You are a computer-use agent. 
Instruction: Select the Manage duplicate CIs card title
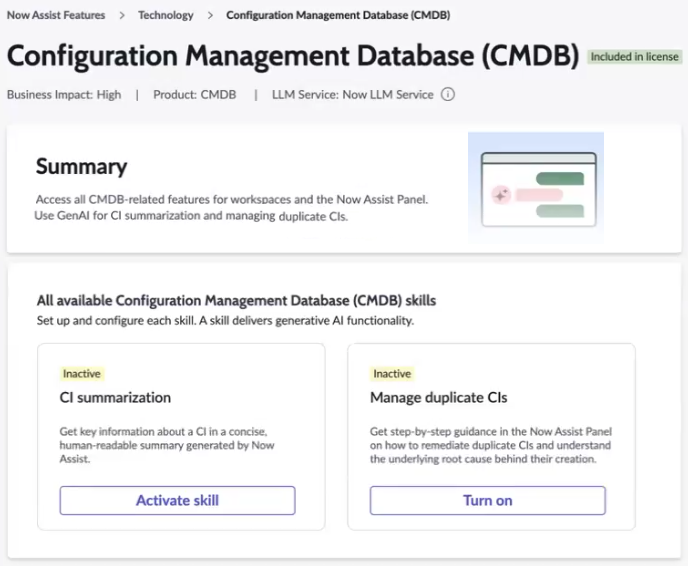pos(438,398)
